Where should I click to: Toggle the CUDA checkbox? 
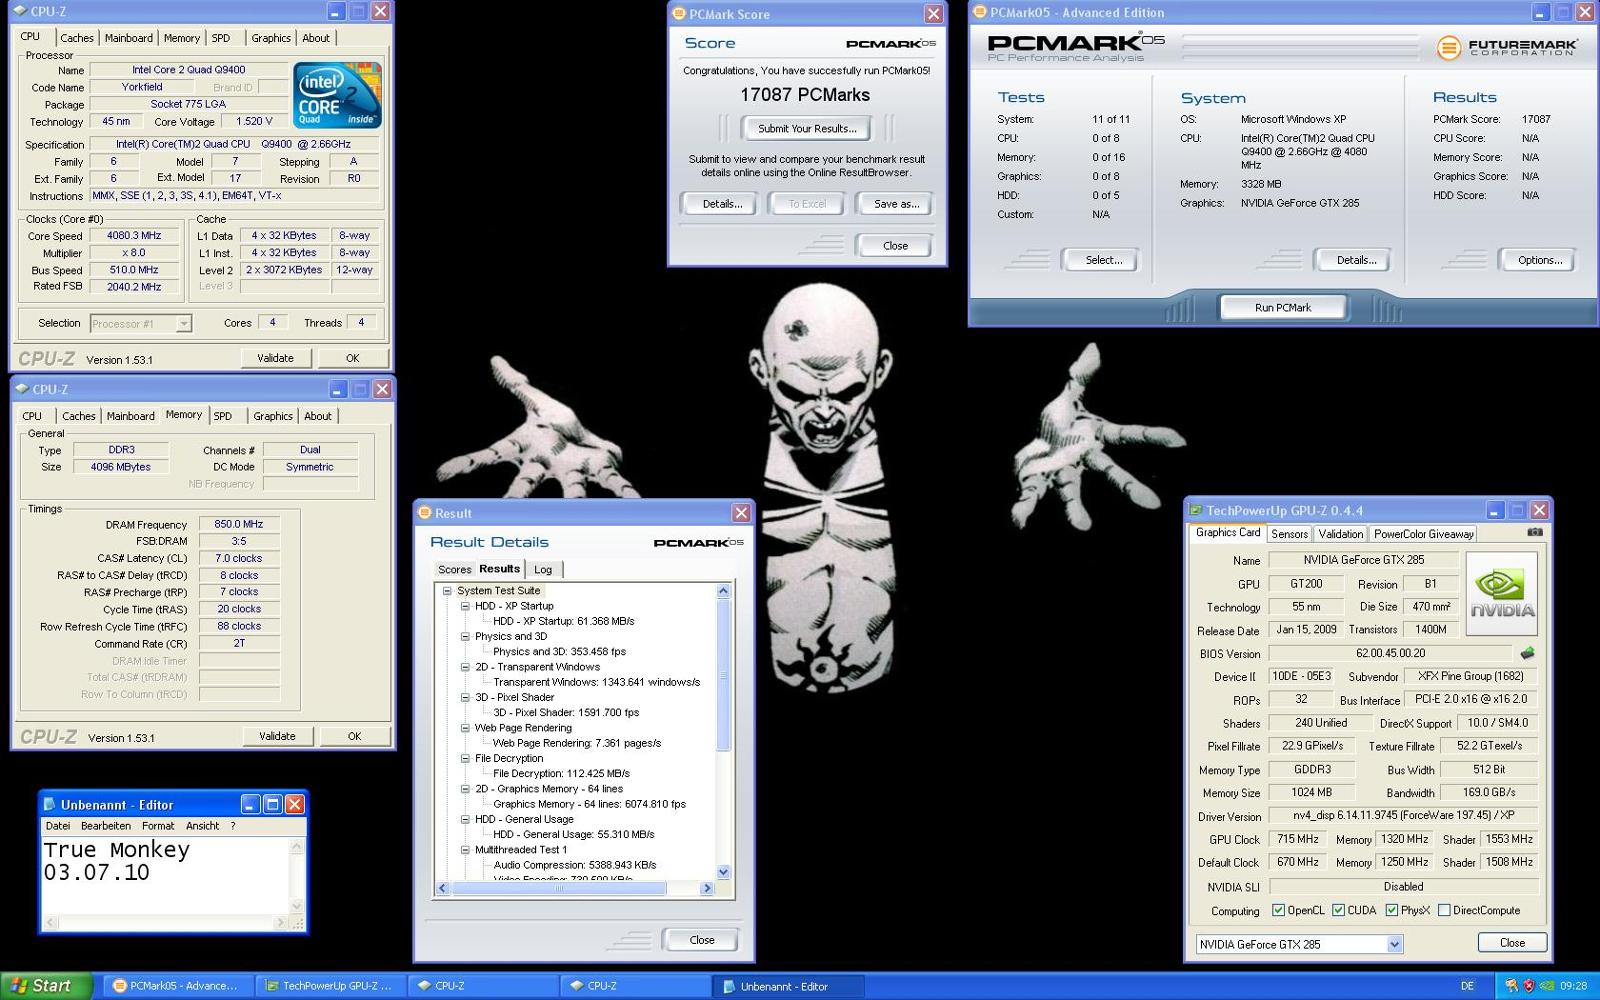[x=1338, y=910]
